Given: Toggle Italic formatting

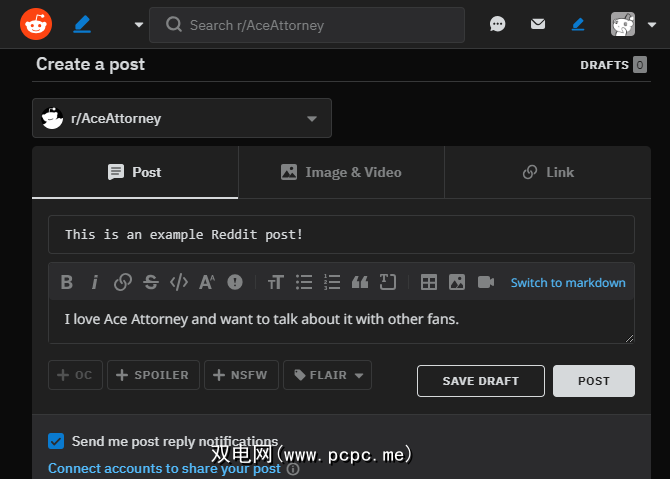Looking at the screenshot, I should (95, 282).
